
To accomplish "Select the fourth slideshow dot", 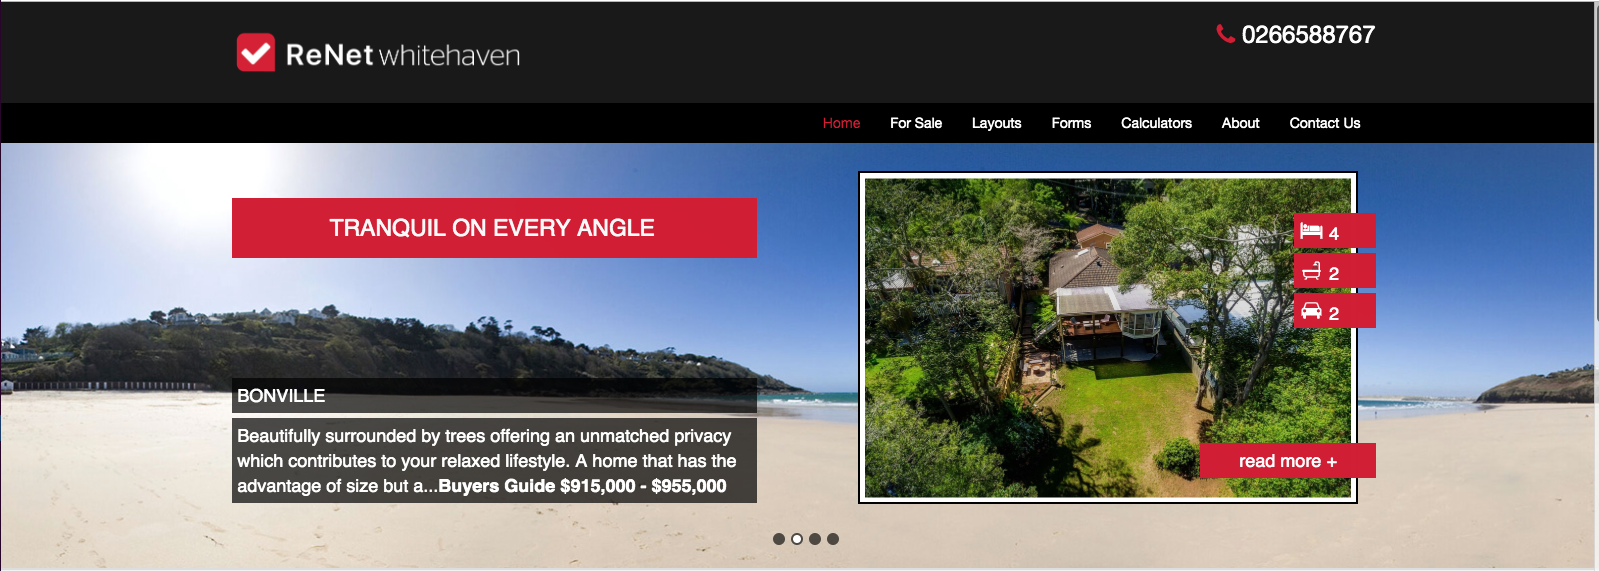I will 833,539.
